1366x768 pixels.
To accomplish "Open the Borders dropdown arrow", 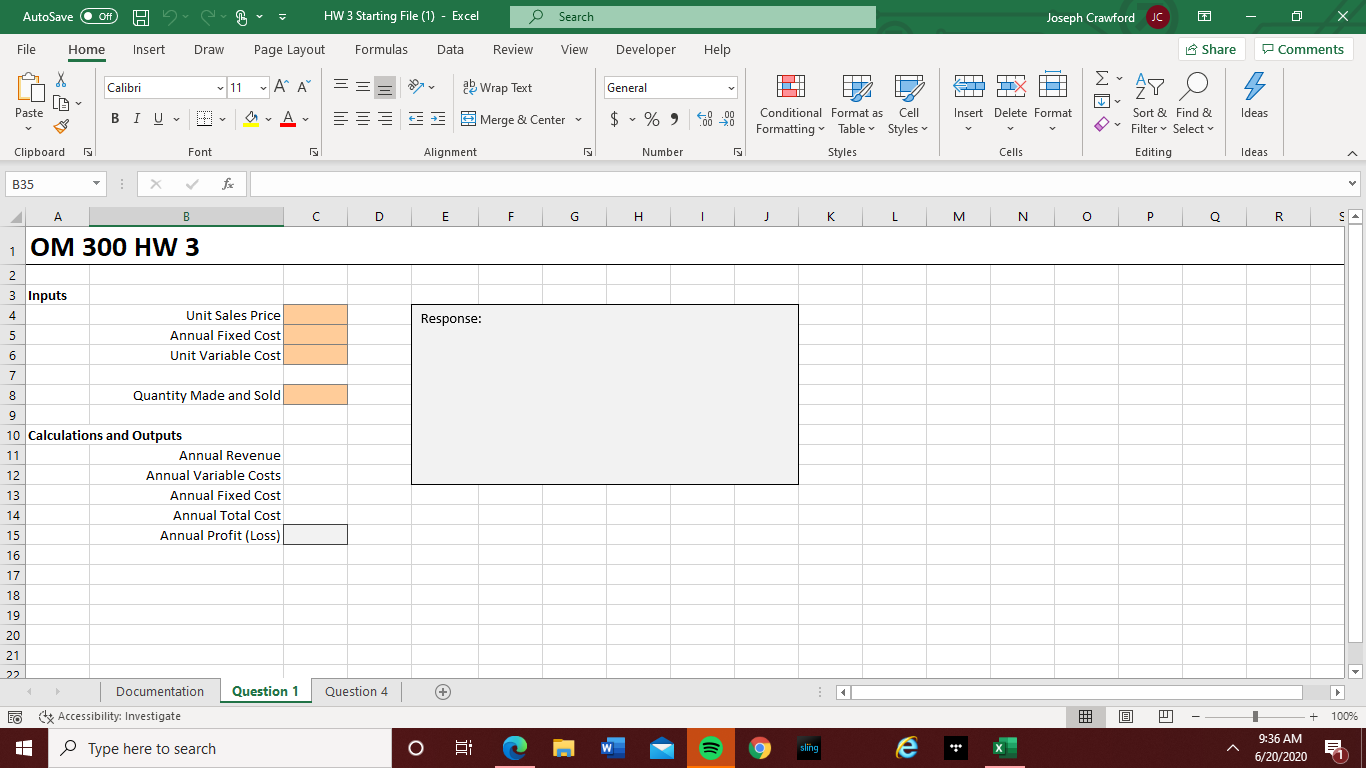I will point(221,119).
